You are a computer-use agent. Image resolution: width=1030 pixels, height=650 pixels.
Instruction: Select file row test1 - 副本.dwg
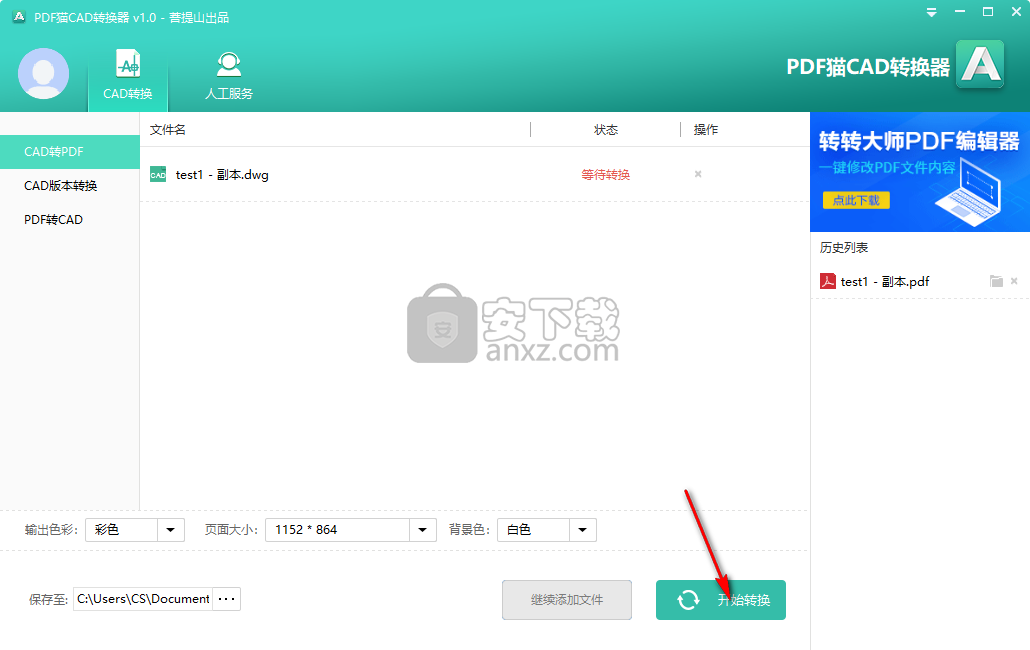tap(474, 175)
